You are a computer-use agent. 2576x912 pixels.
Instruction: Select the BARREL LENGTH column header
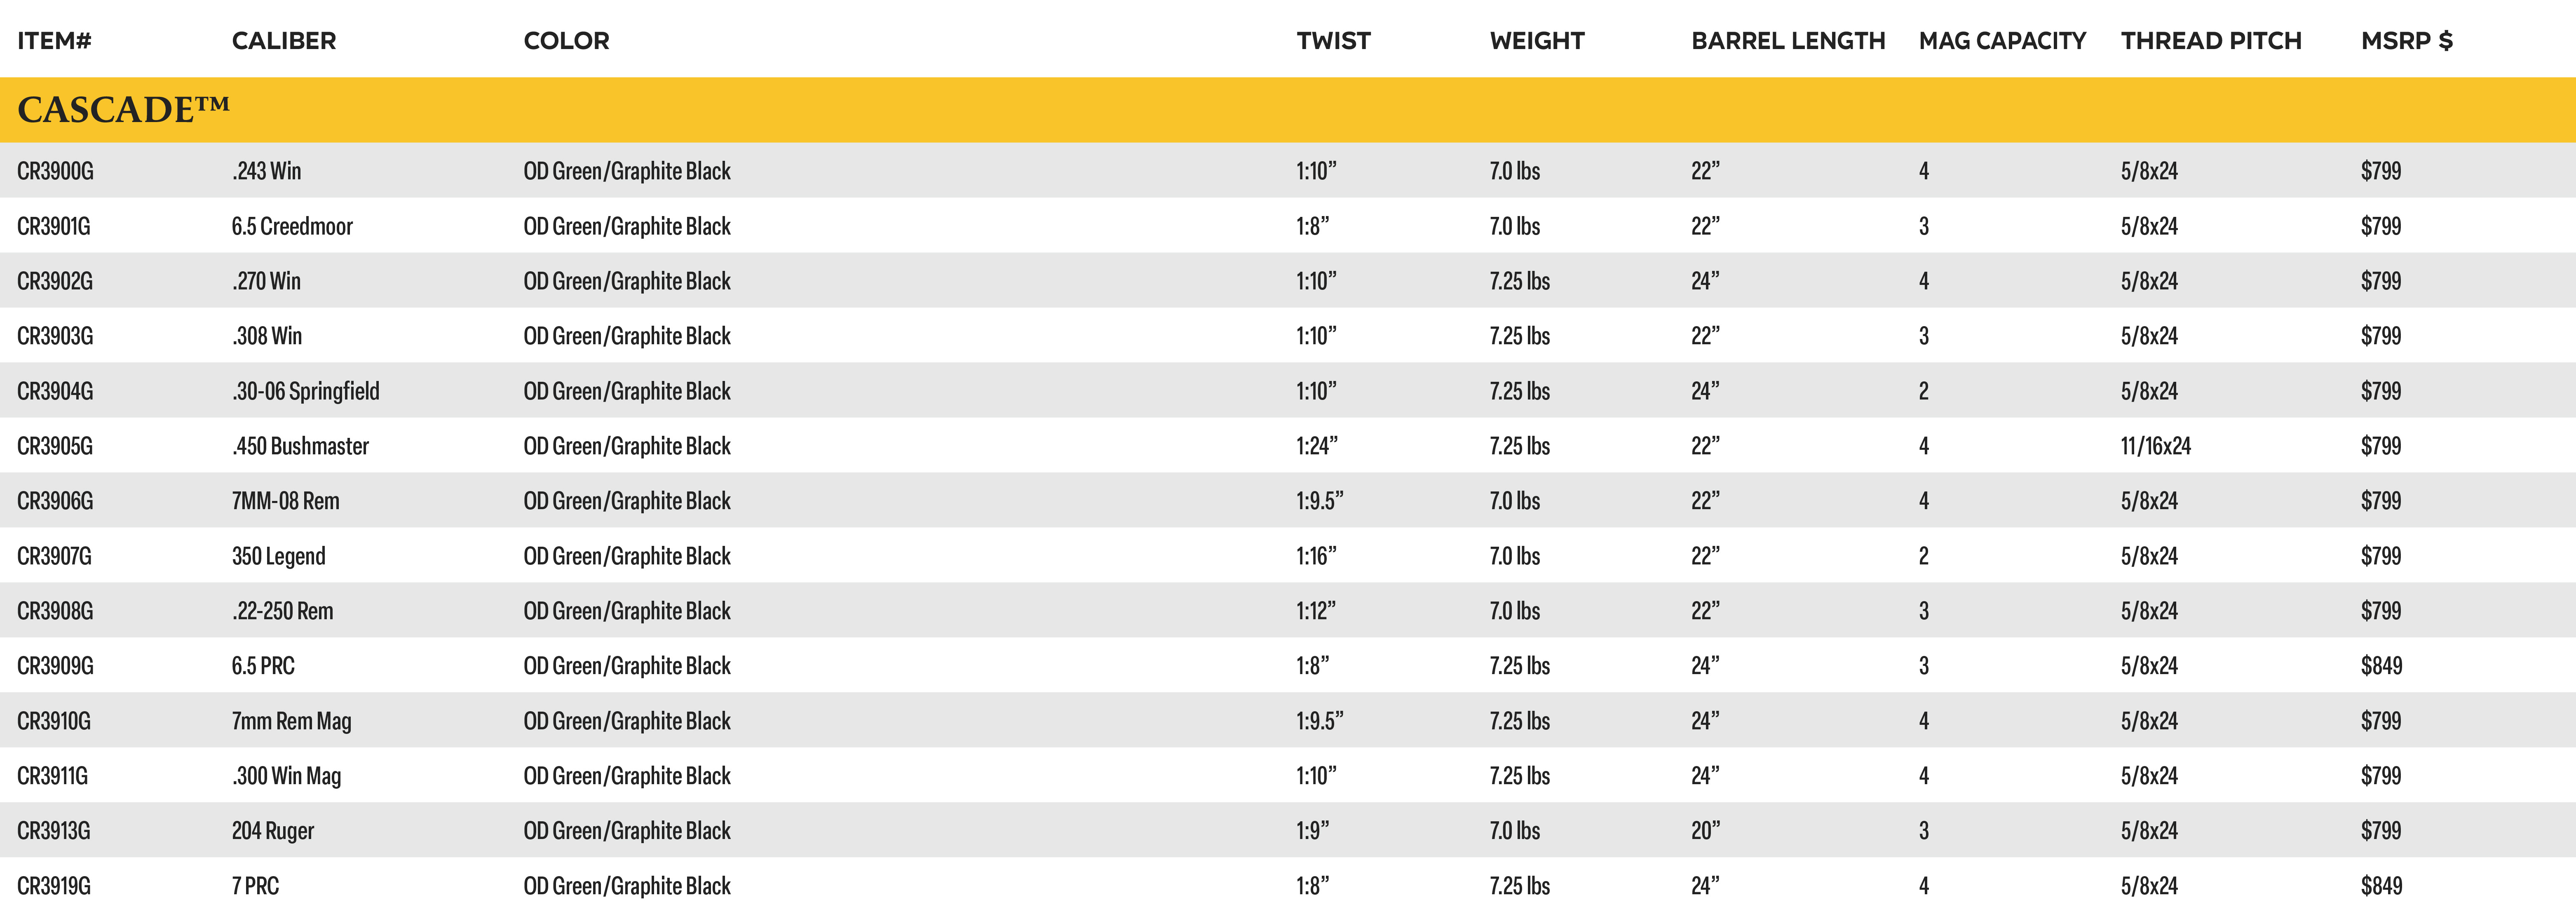(x=1788, y=41)
